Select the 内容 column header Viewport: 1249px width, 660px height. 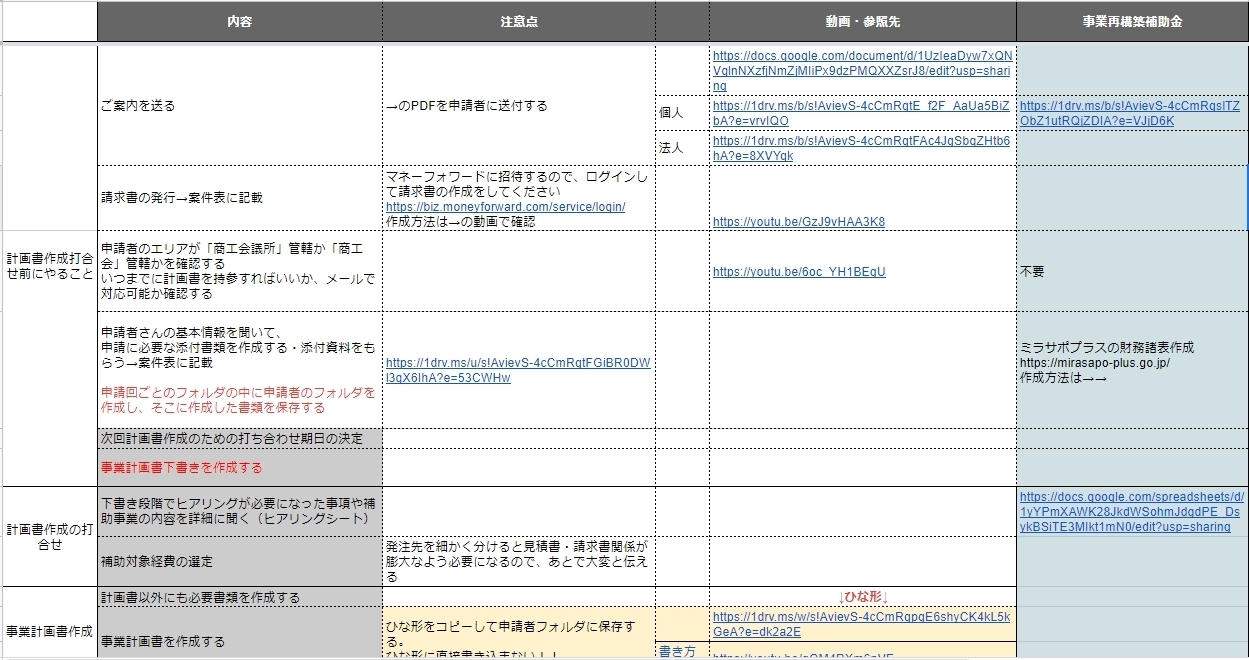tap(240, 22)
